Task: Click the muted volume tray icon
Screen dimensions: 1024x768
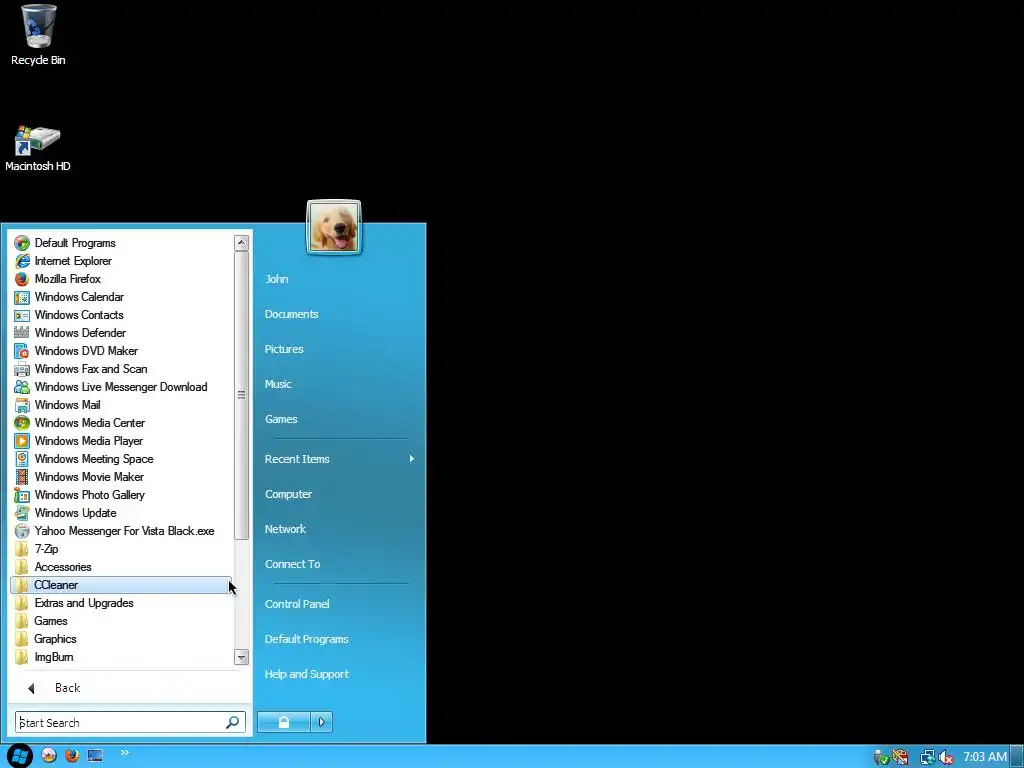Action: point(946,758)
